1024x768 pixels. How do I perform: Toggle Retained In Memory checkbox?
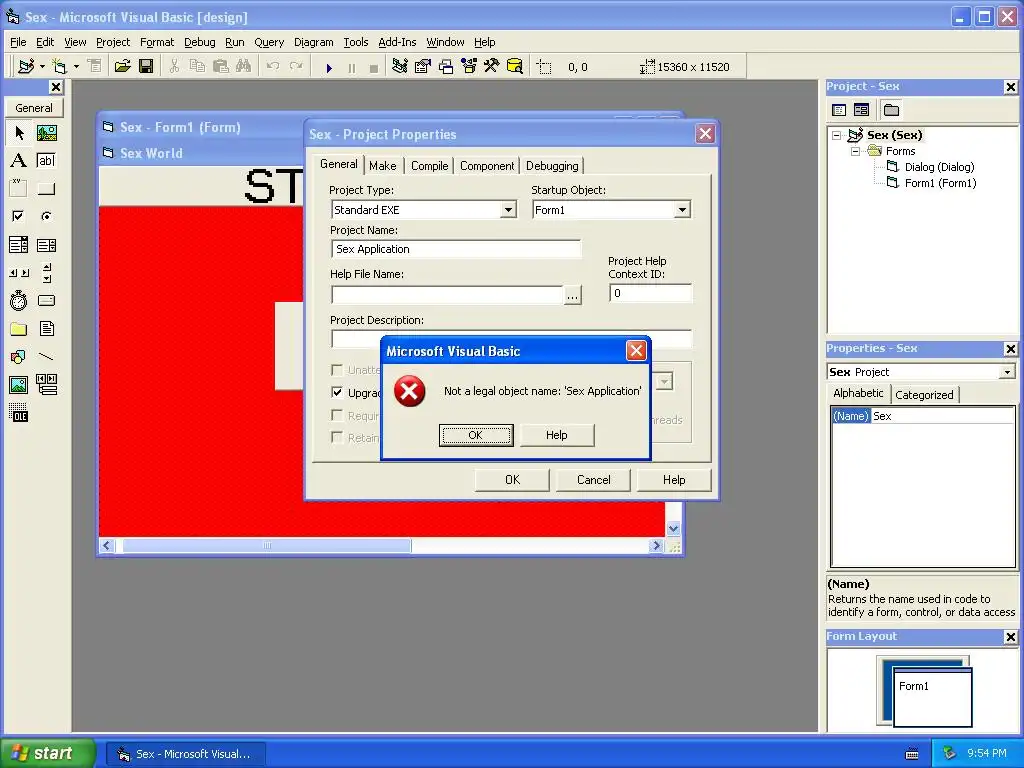(x=337, y=438)
